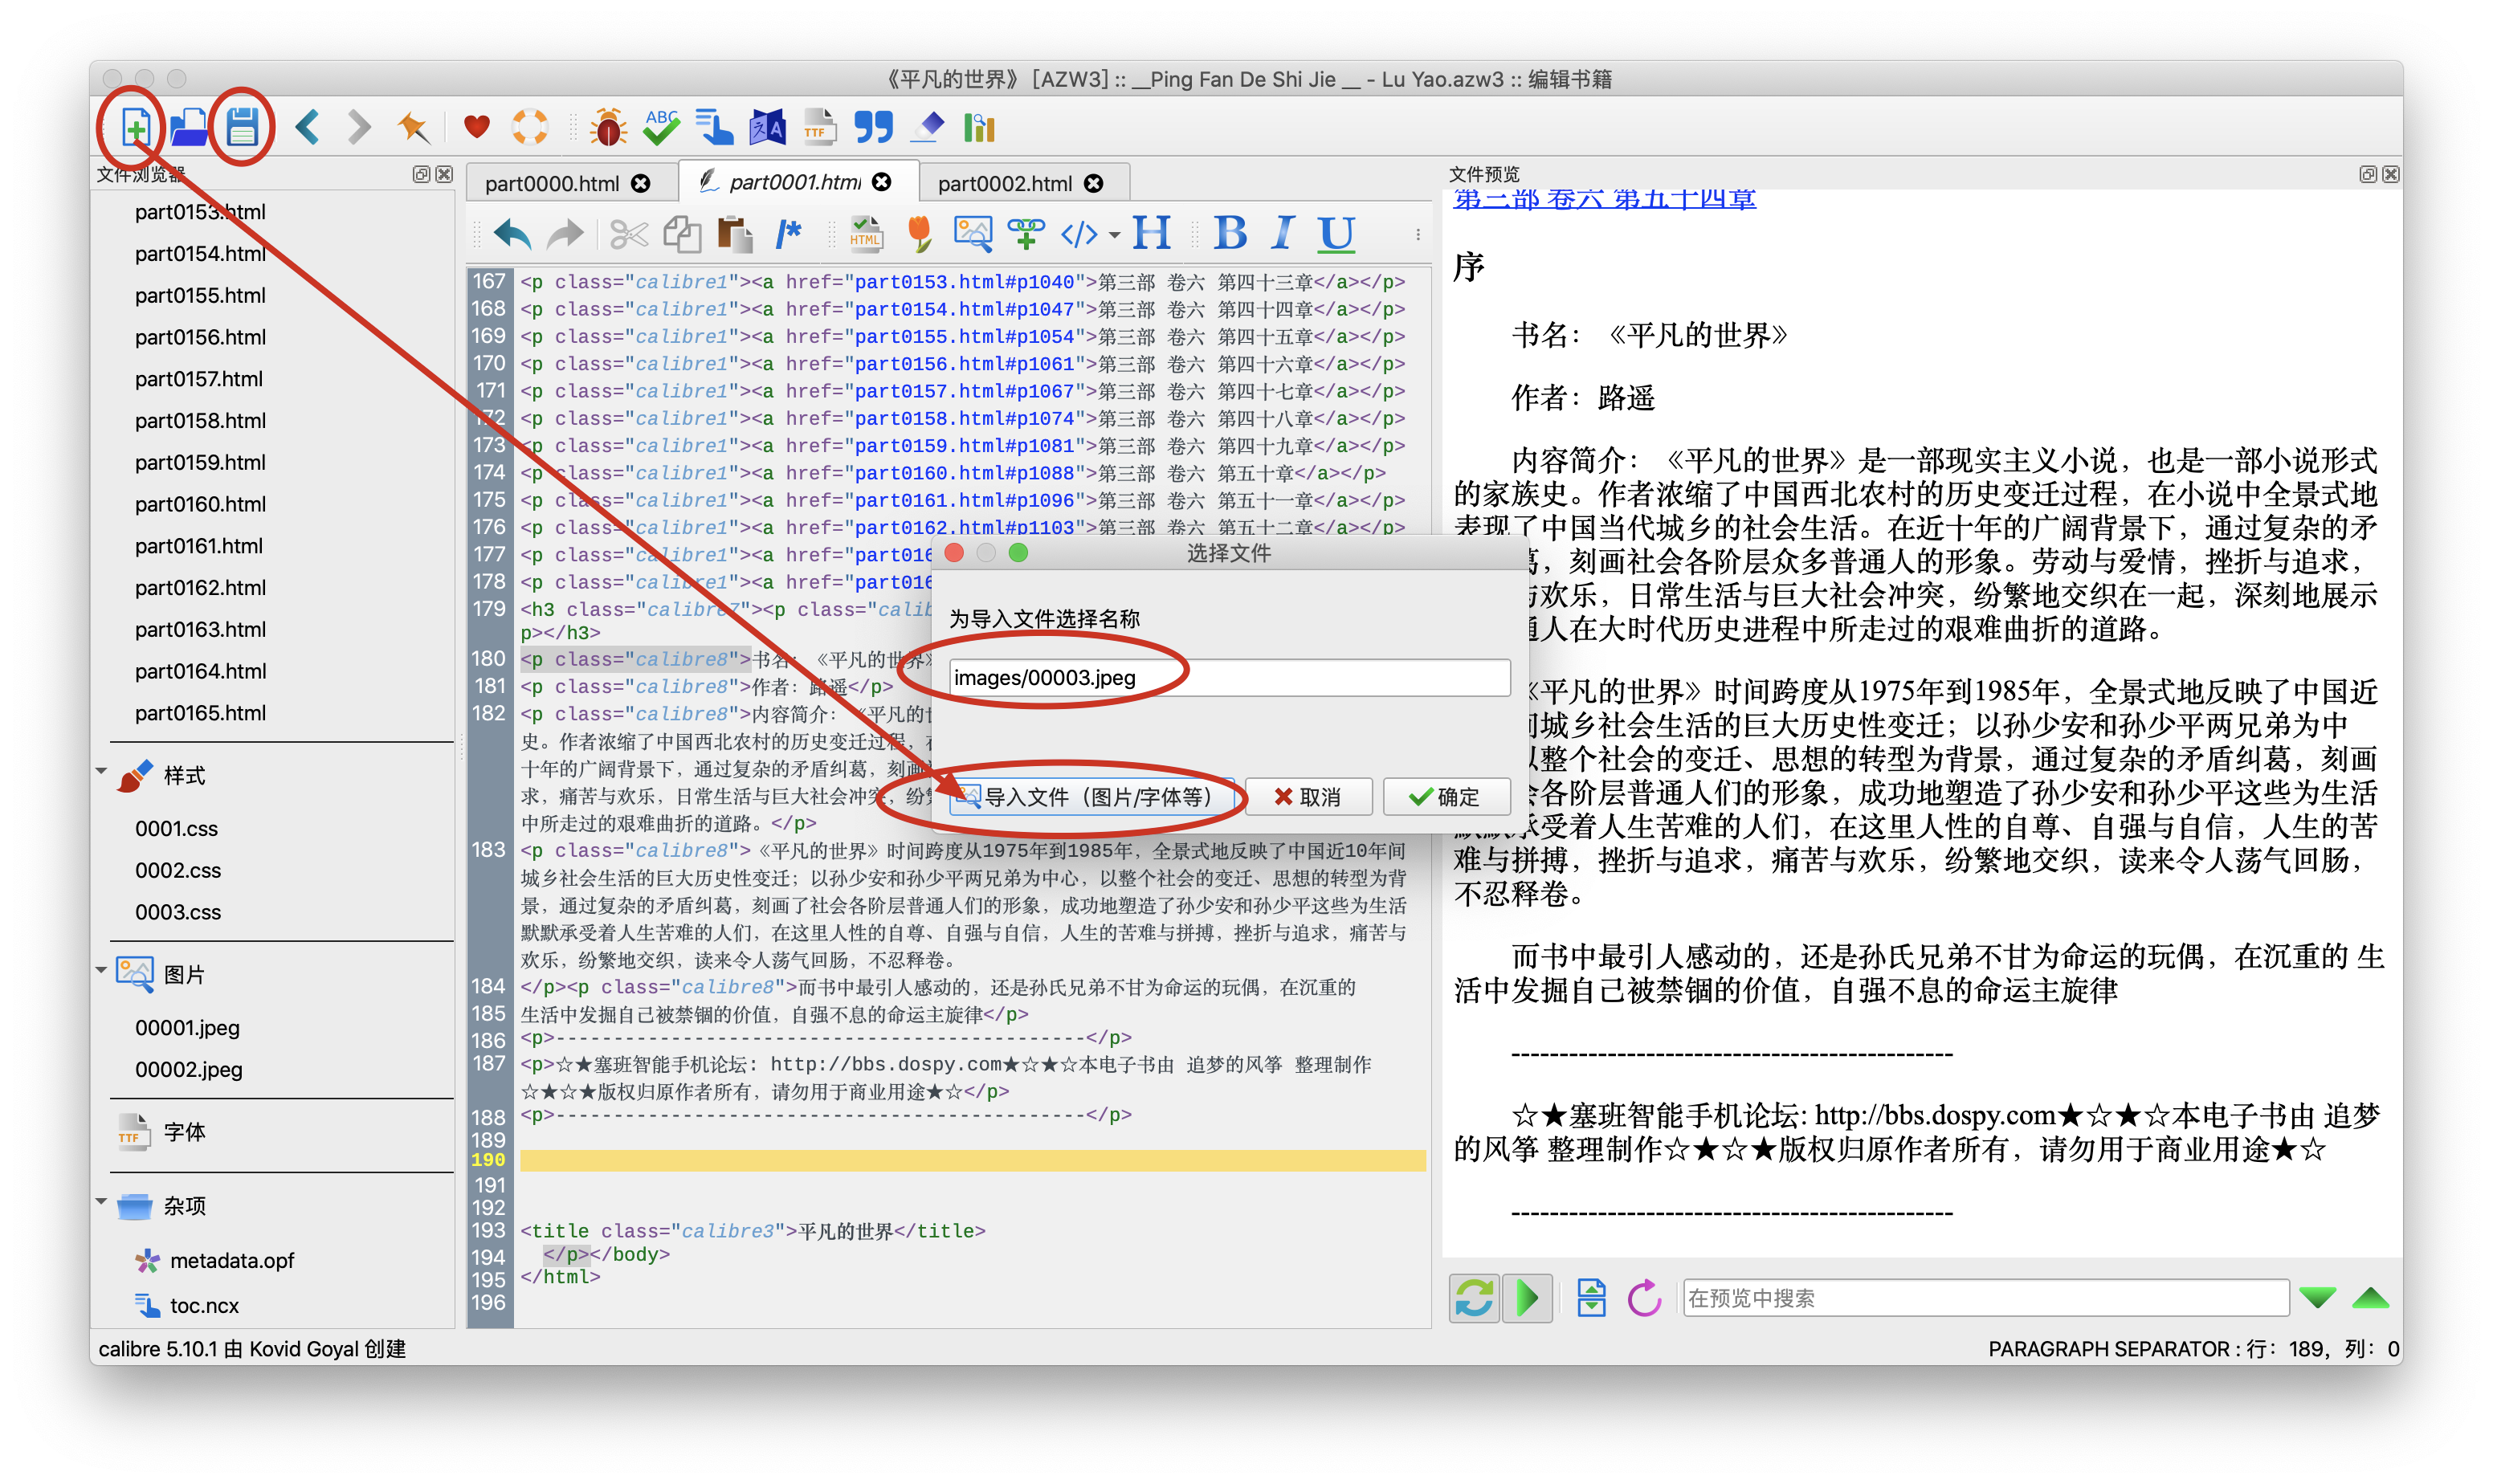The height and width of the screenshot is (1484, 2493).
Task: Click the red bug check-book icon
Action: pyautogui.click(x=608, y=127)
